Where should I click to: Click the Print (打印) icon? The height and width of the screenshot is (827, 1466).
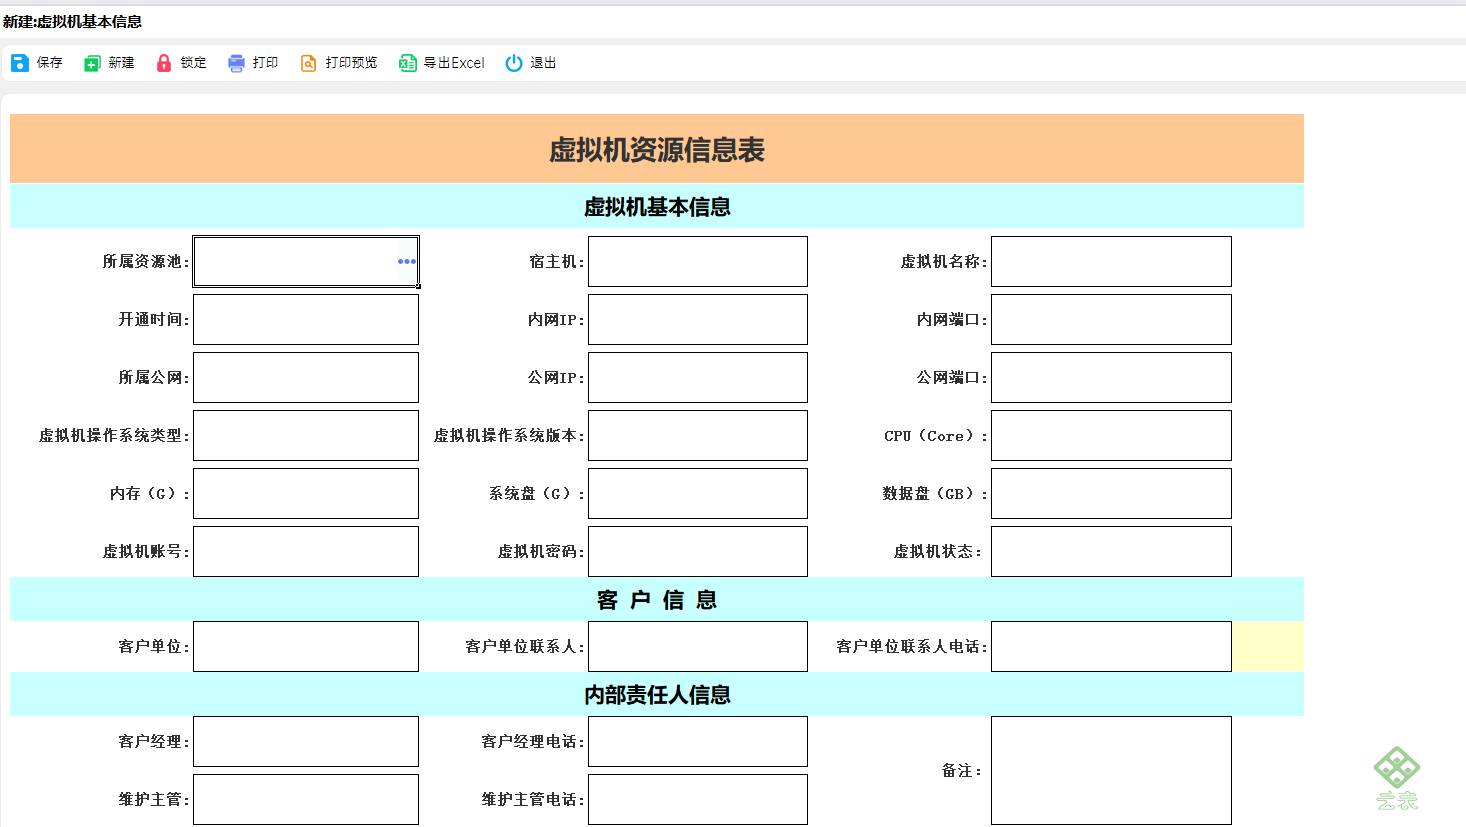tap(236, 63)
